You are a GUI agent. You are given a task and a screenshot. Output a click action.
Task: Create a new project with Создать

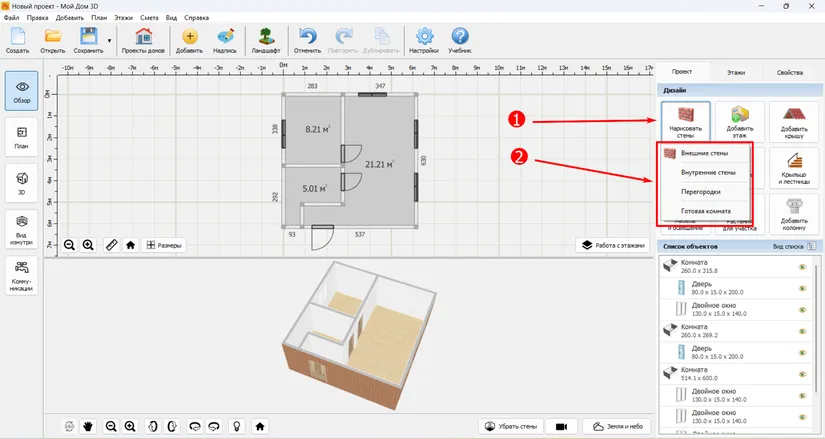(x=18, y=40)
